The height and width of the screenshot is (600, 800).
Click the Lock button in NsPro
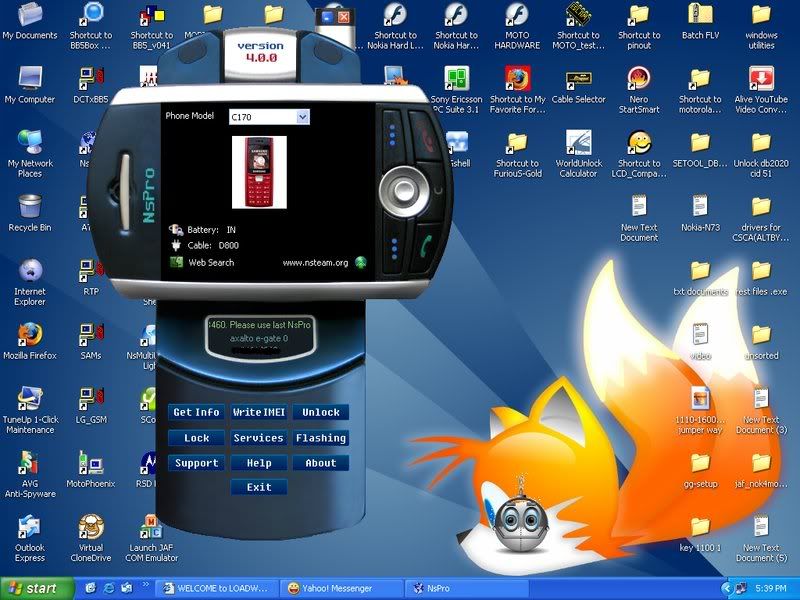tap(196, 438)
